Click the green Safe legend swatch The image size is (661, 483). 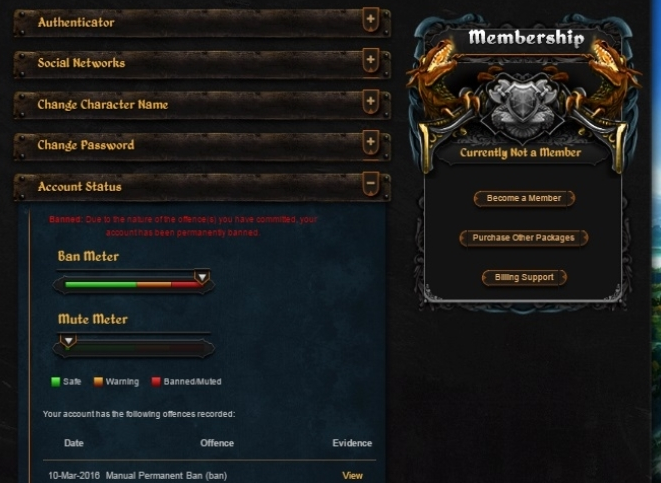point(56,382)
